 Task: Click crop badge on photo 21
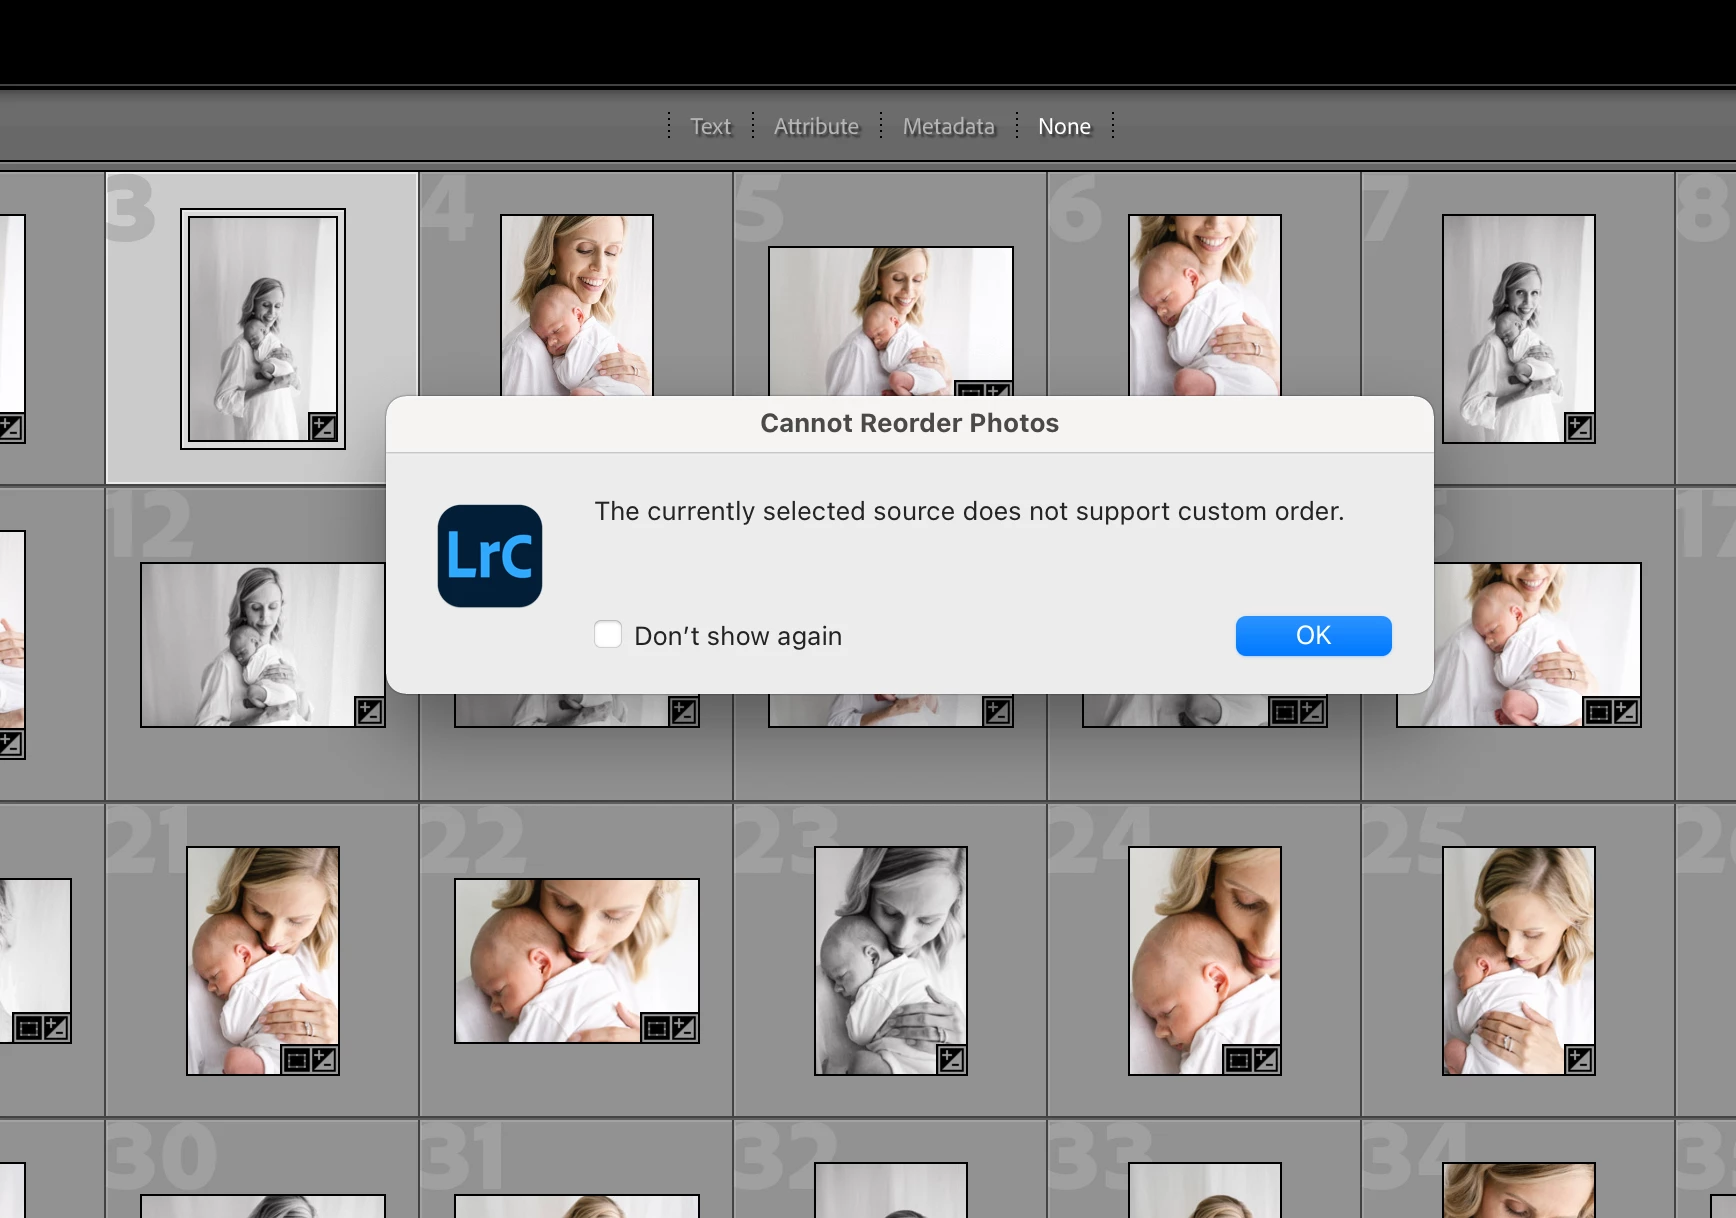point(297,1060)
